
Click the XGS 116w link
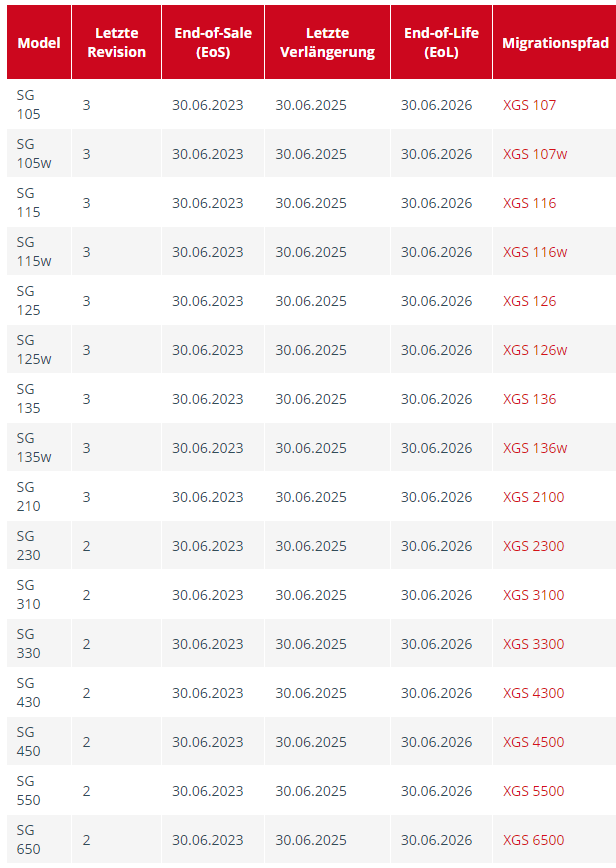[535, 252]
